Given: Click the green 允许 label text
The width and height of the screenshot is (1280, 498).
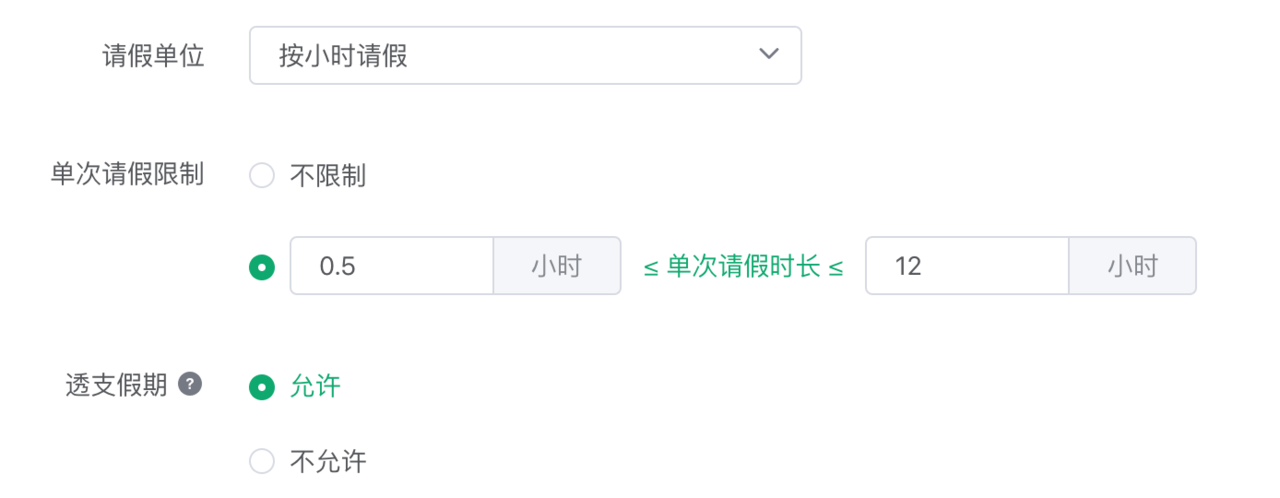Looking at the screenshot, I should (315, 386).
